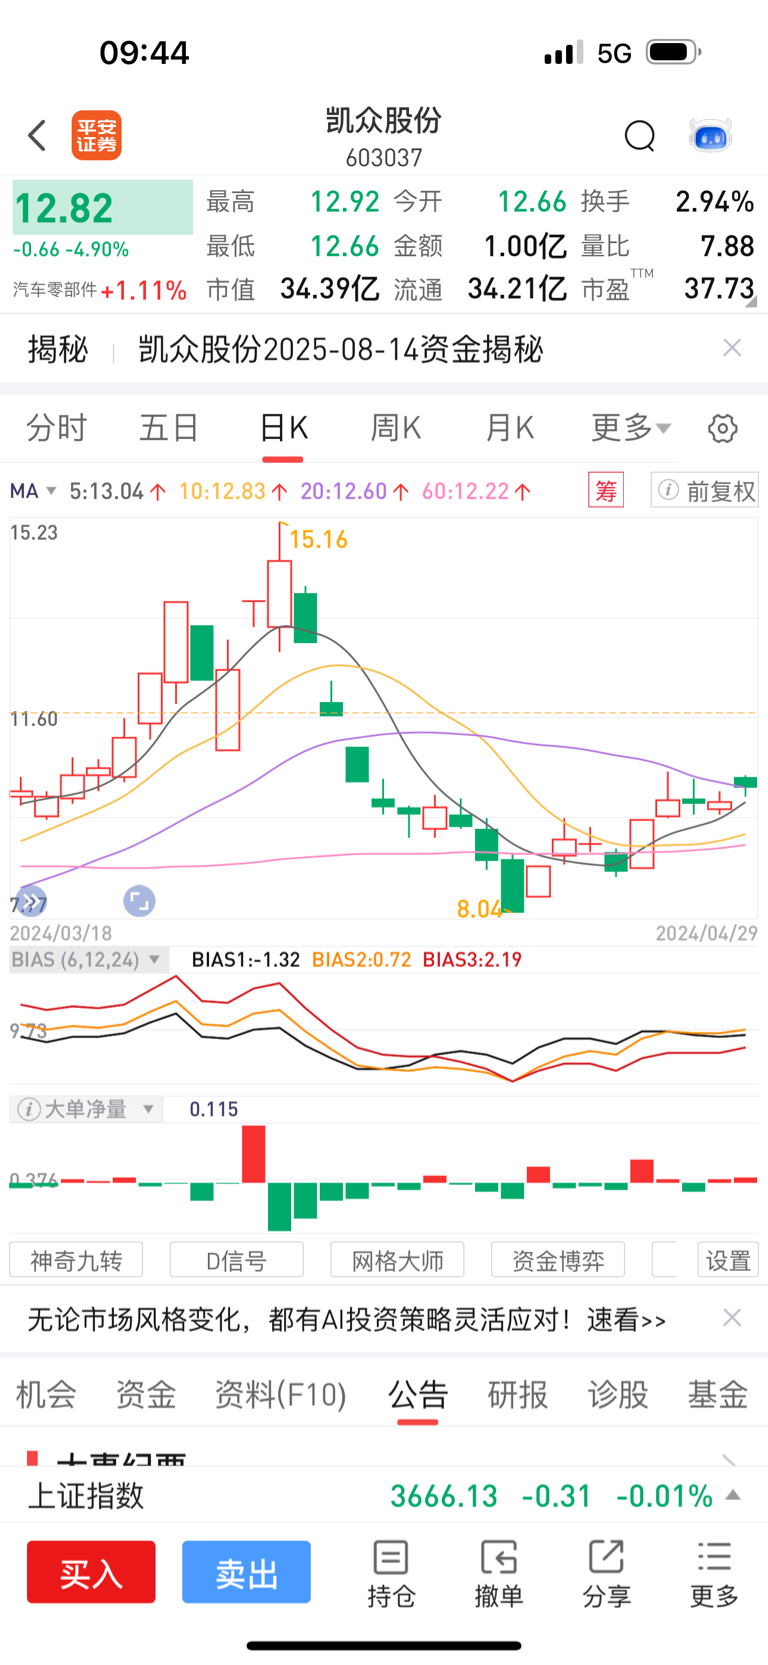The width and height of the screenshot is (768, 1665).
Task: Tap the current price 12.82
Action: point(64,208)
